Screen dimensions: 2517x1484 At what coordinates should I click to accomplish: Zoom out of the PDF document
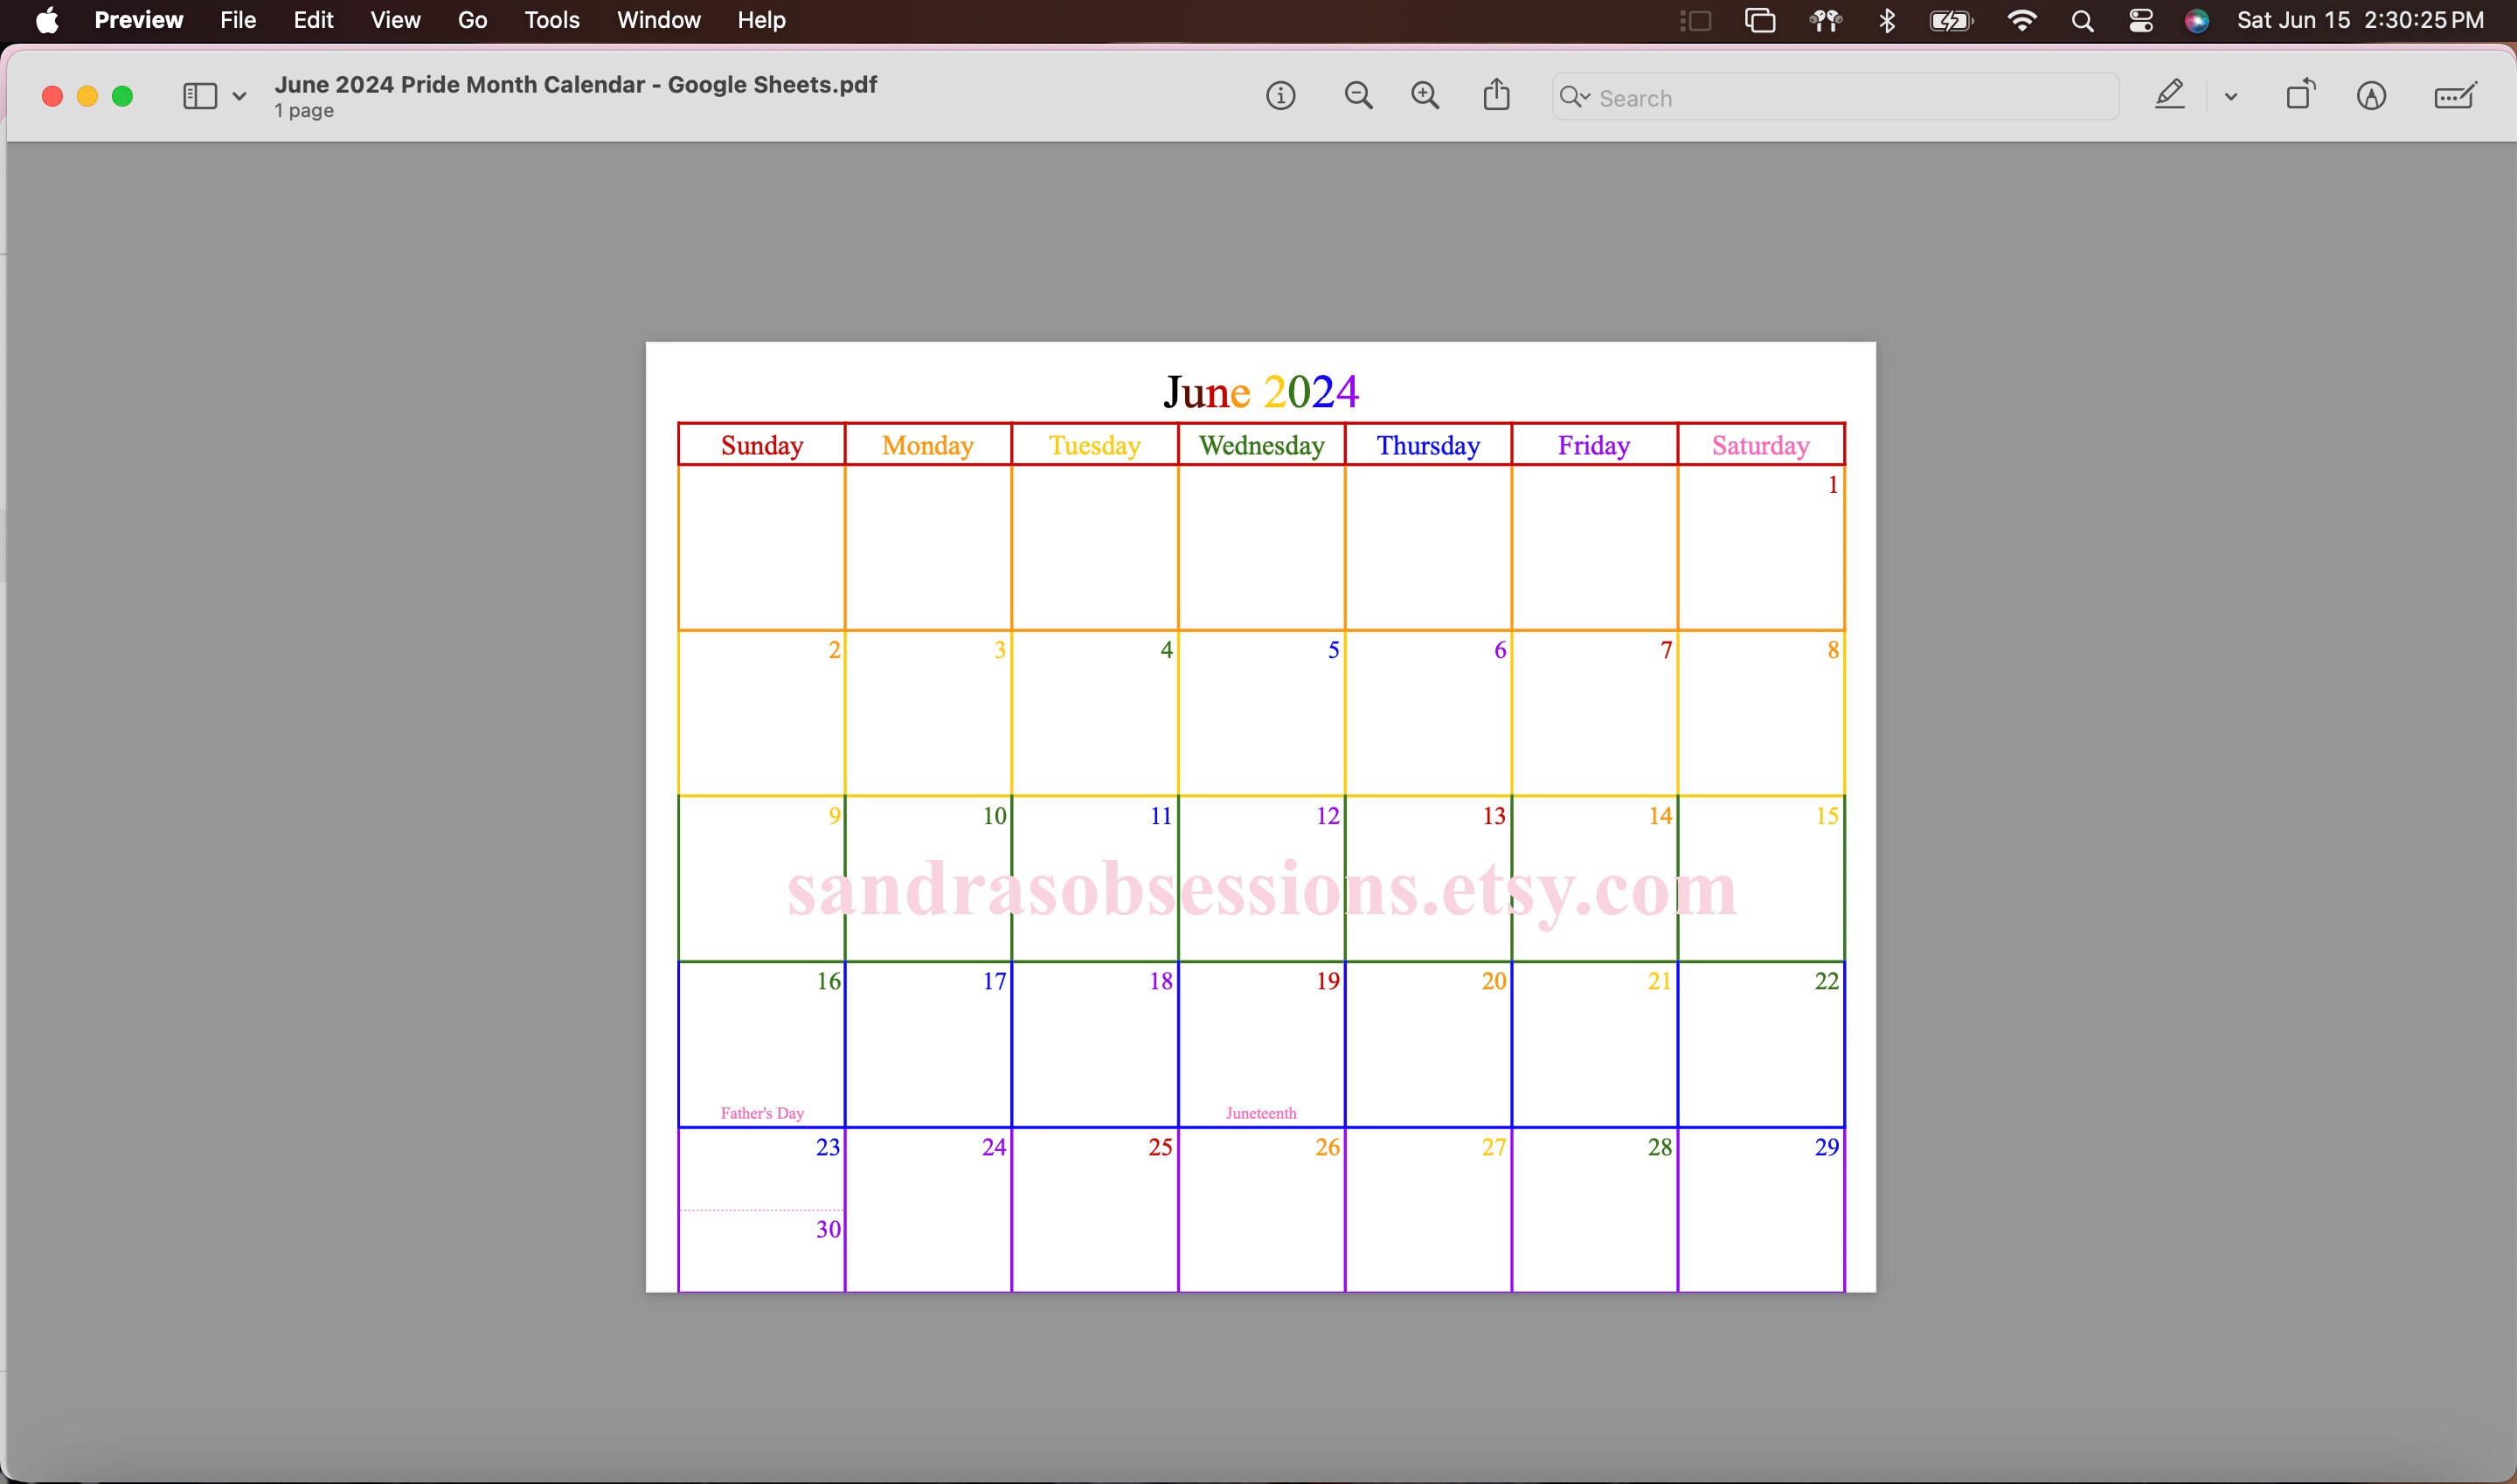pos(1358,95)
